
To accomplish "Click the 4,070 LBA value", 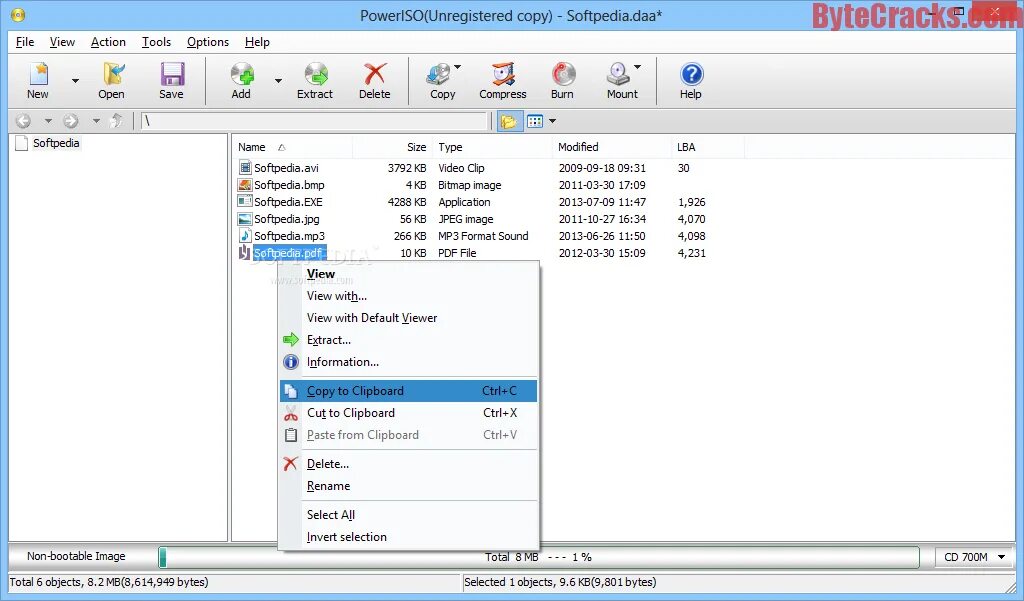I will pos(692,219).
